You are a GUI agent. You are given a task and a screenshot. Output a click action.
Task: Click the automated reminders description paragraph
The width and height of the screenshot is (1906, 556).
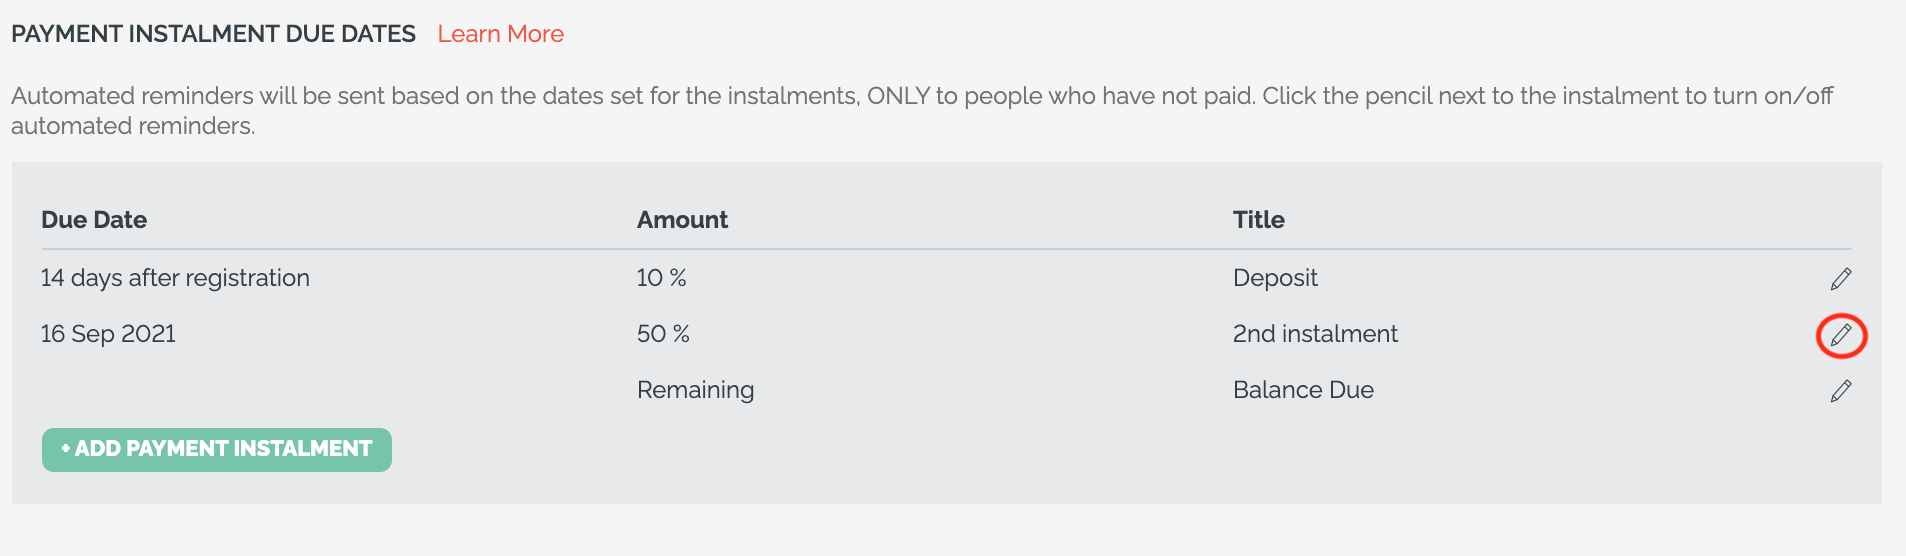922,111
